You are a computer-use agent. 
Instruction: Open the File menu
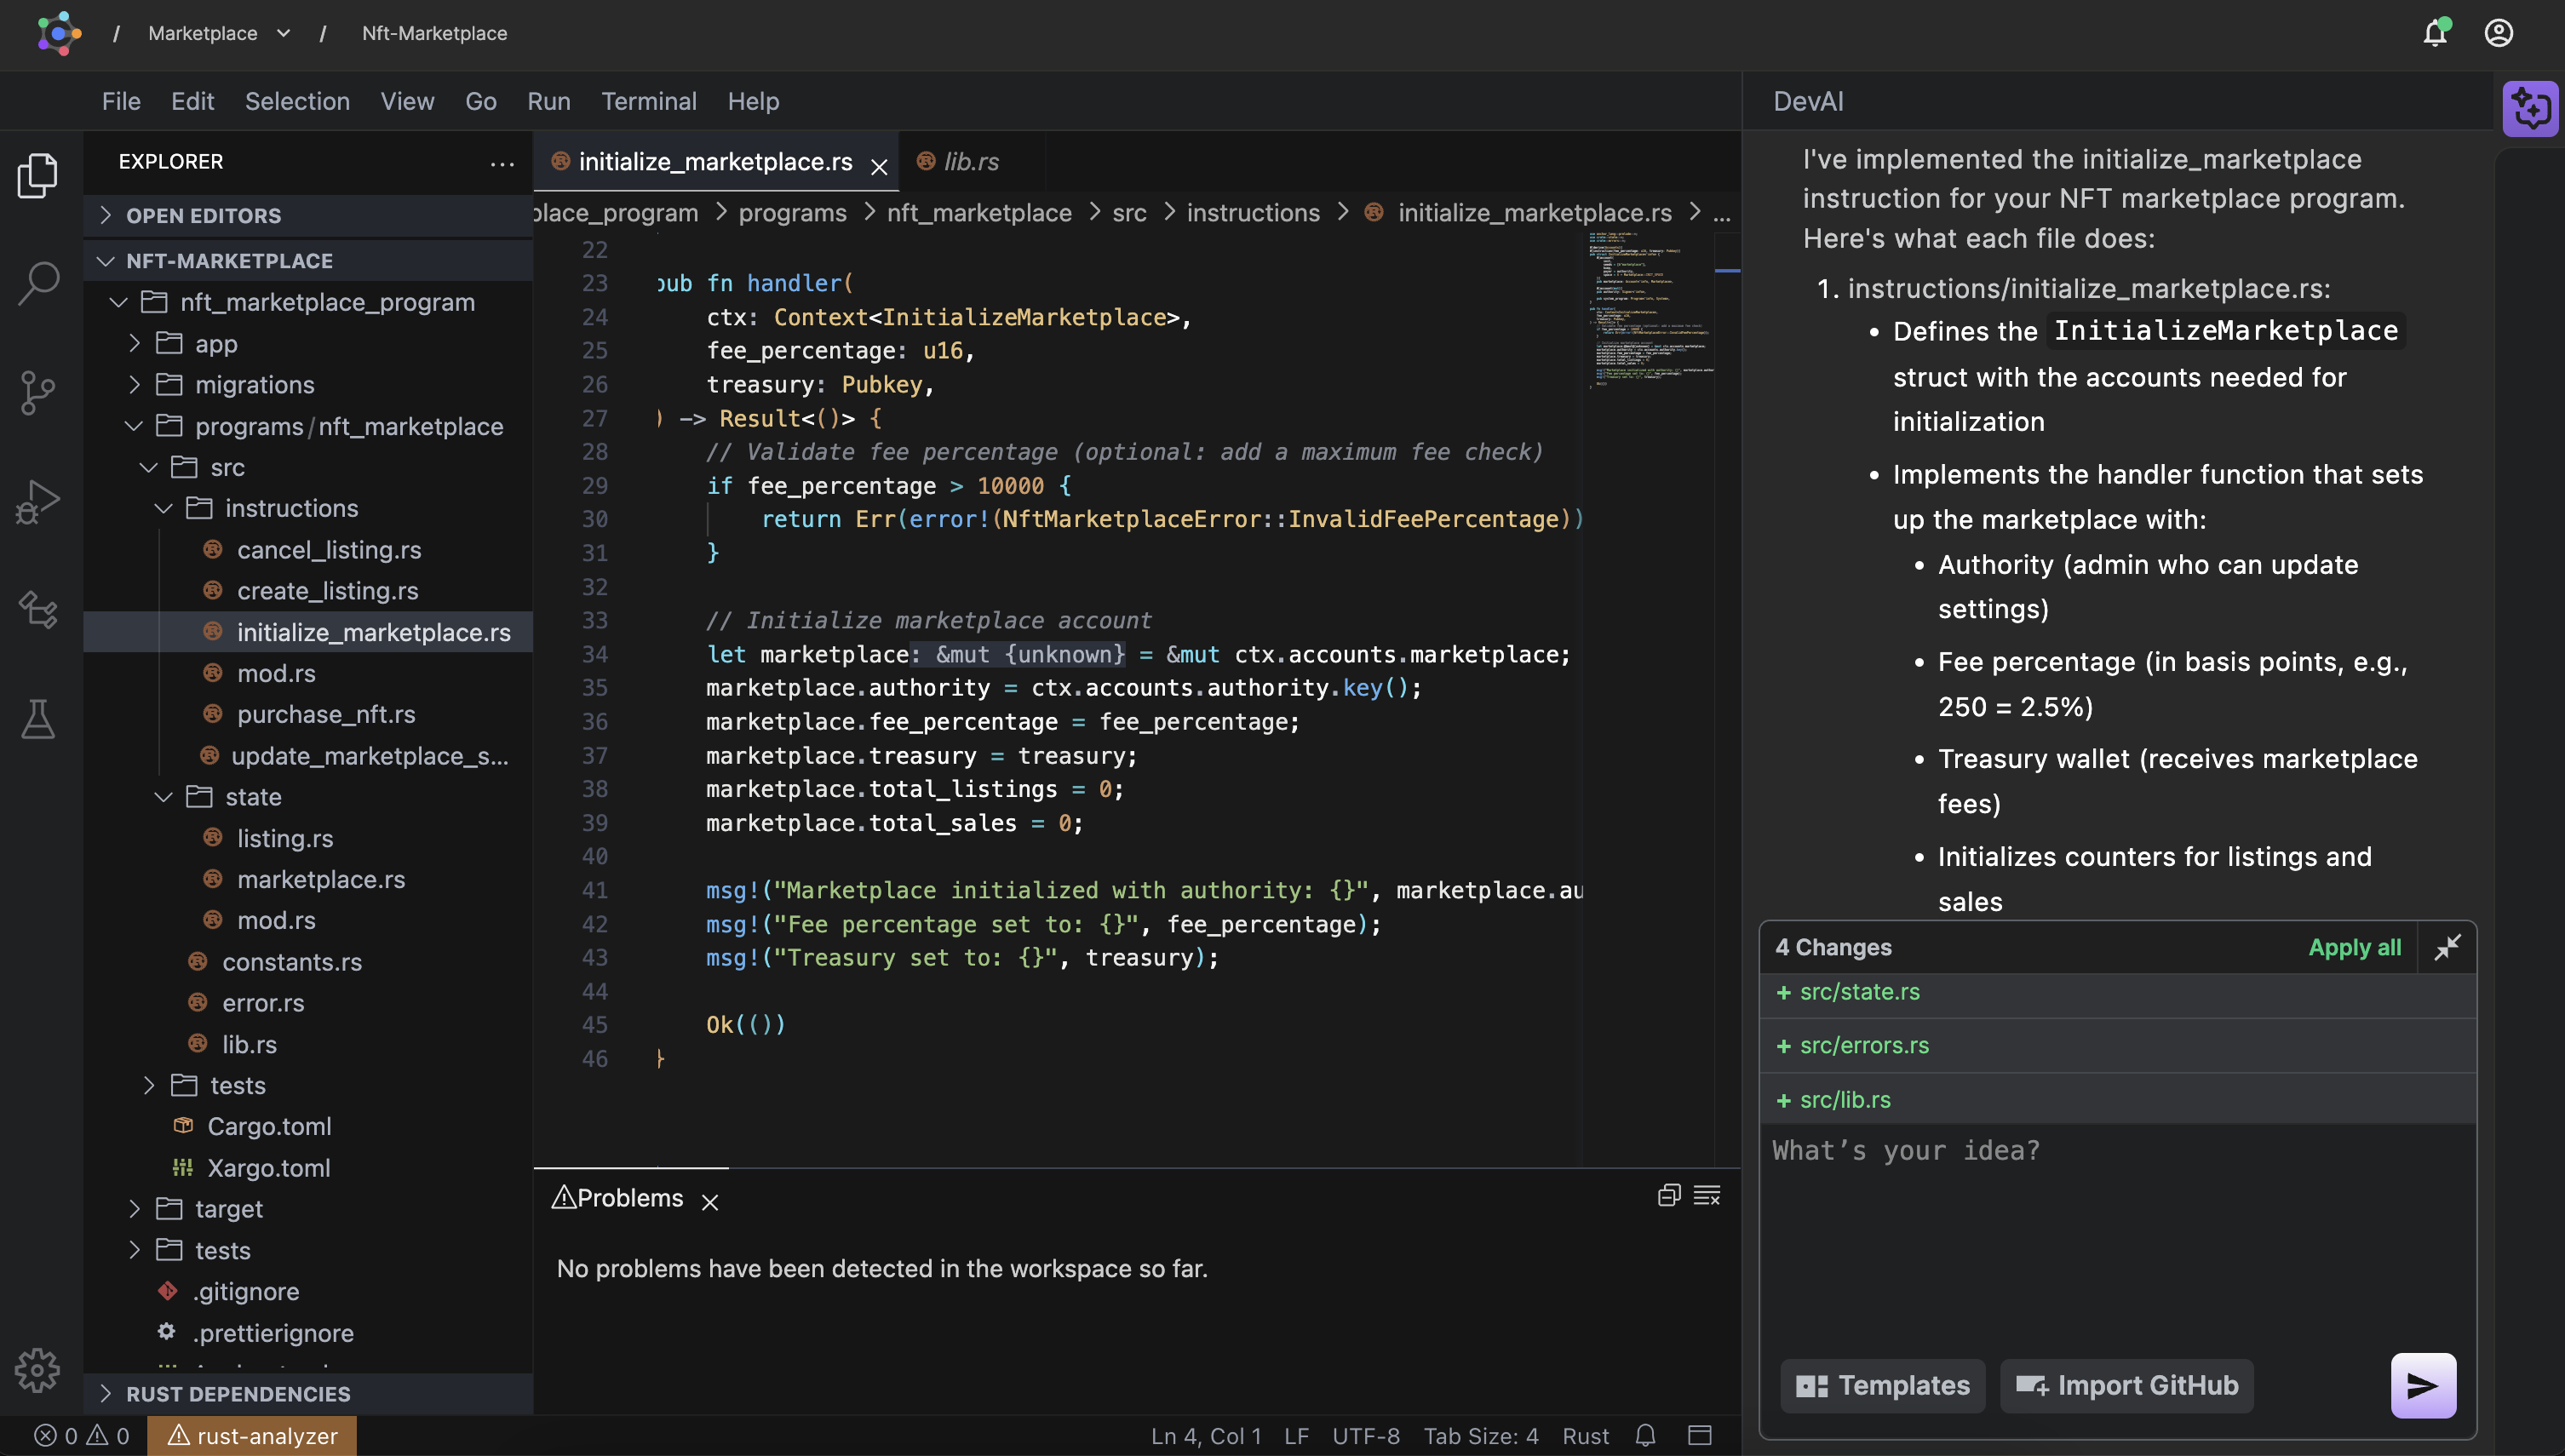(x=121, y=101)
